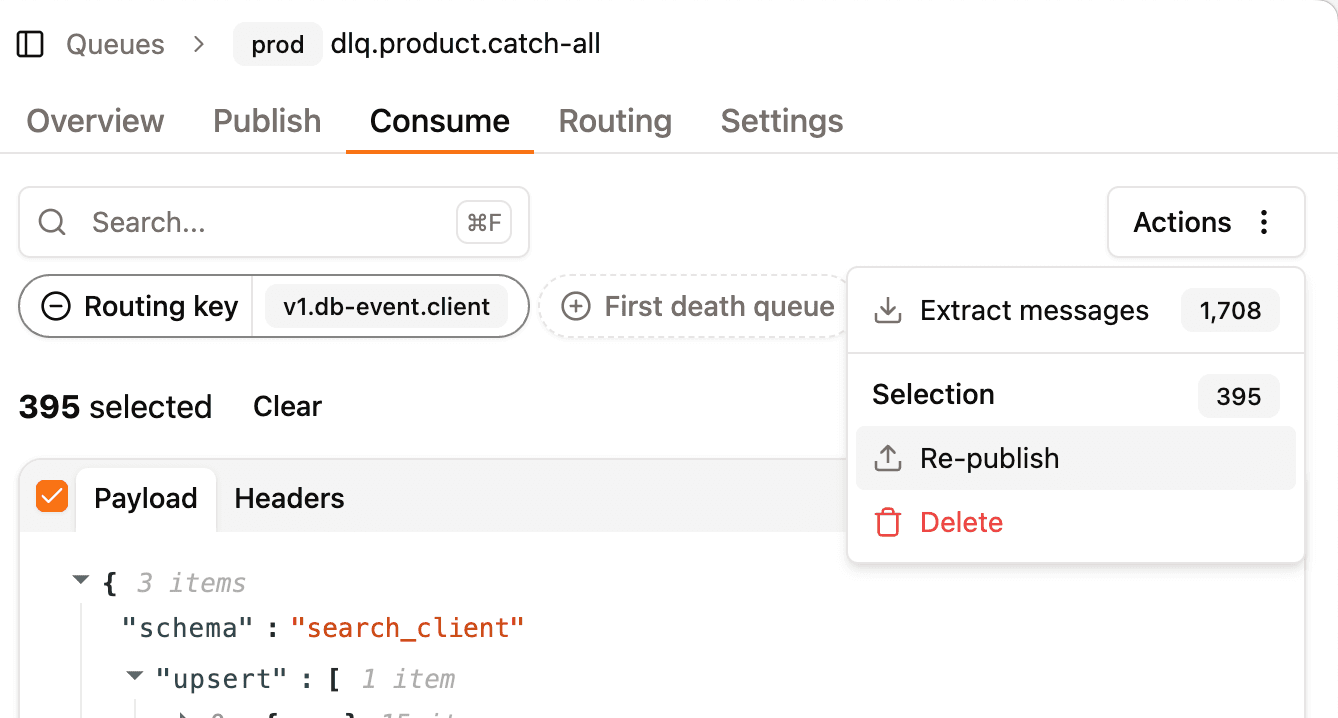Click the red Delete trash icon
Viewport: 1338px width, 718px height.
[887, 522]
